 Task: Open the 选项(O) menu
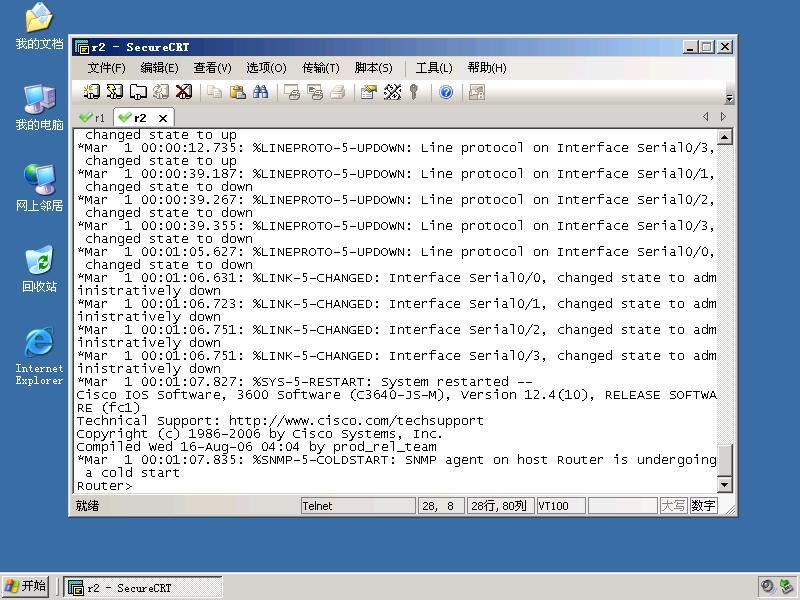(x=266, y=68)
